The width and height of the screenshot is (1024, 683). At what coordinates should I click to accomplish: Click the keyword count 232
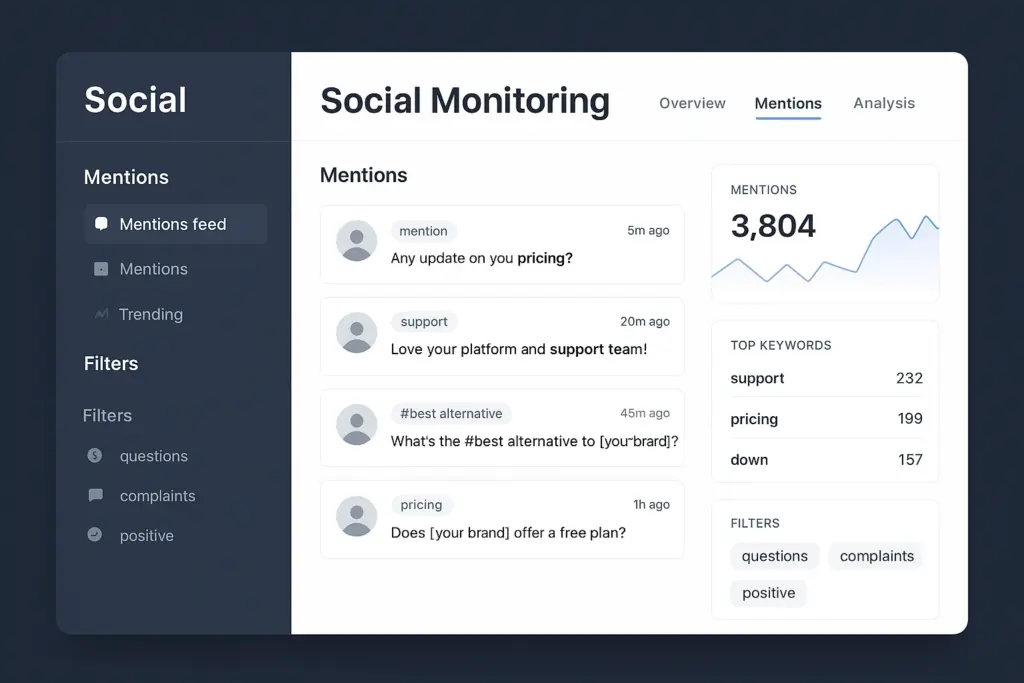tap(909, 378)
